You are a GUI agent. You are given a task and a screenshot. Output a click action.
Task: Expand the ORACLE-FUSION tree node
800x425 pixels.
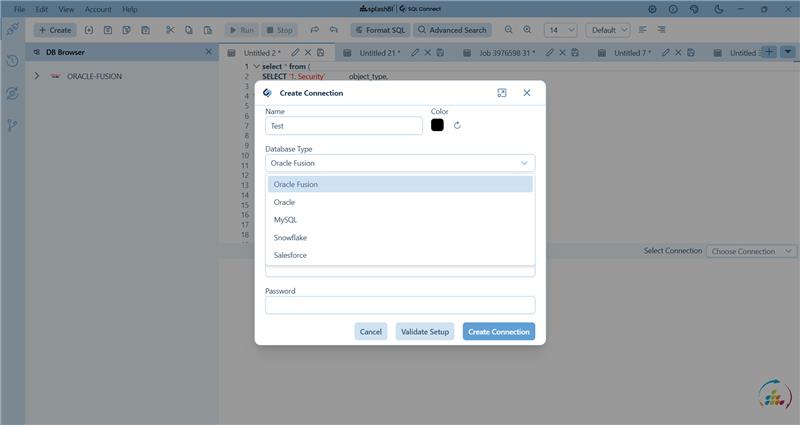[37, 75]
